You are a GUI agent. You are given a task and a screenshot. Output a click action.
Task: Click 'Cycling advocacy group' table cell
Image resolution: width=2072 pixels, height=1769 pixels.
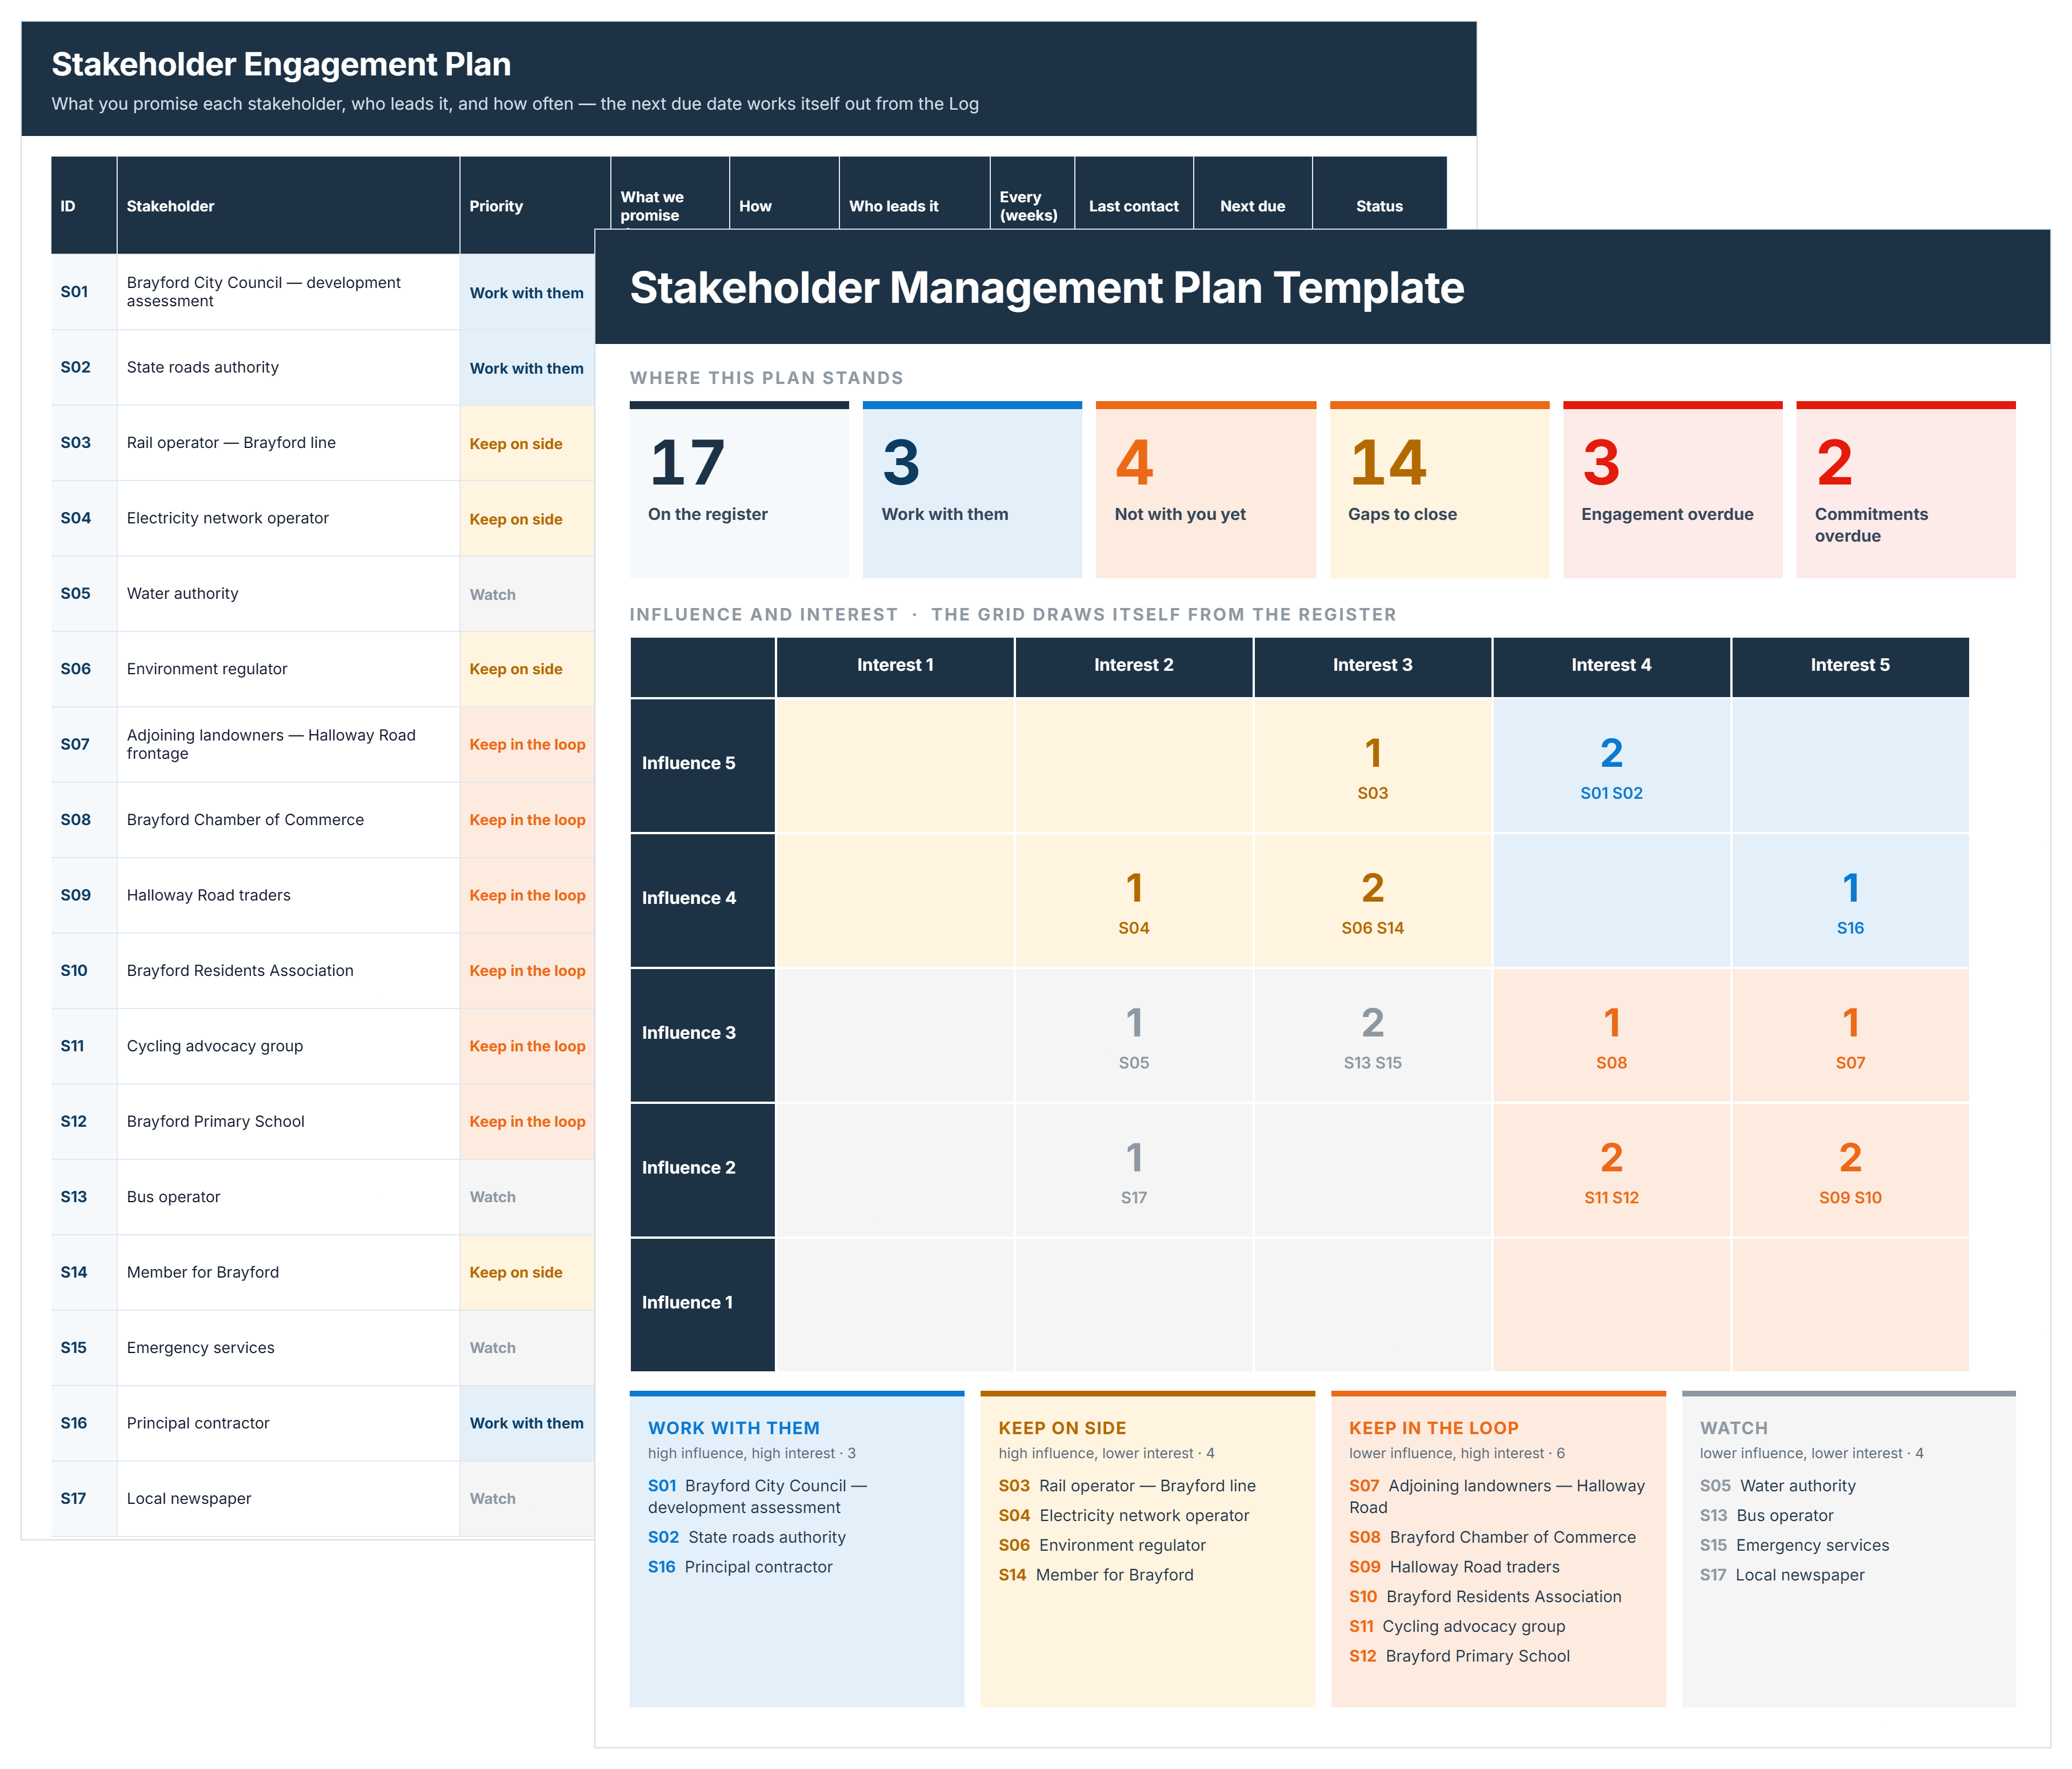pos(288,1046)
